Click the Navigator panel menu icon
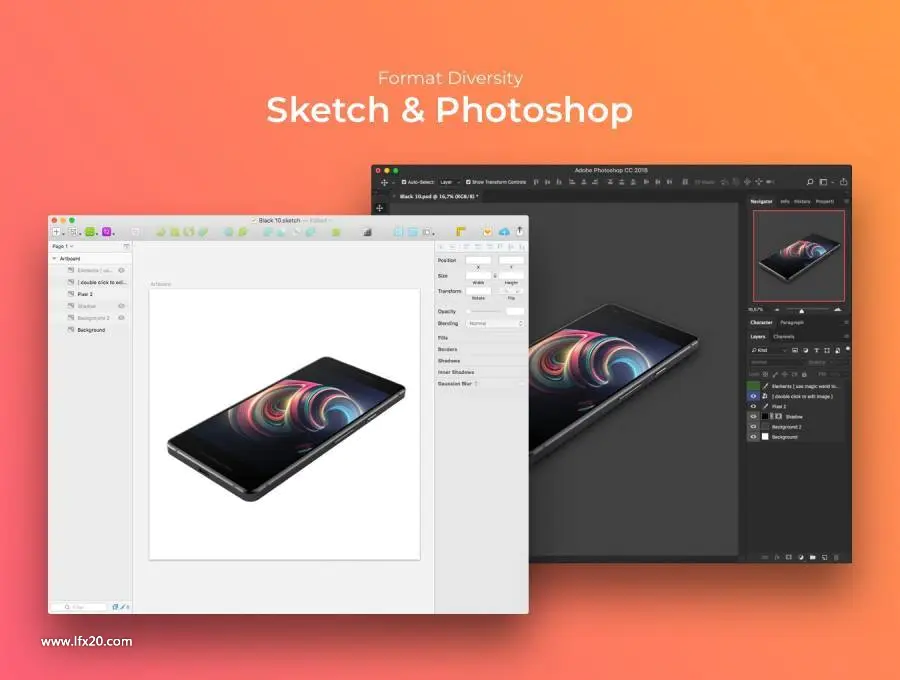The image size is (900, 680). click(846, 201)
